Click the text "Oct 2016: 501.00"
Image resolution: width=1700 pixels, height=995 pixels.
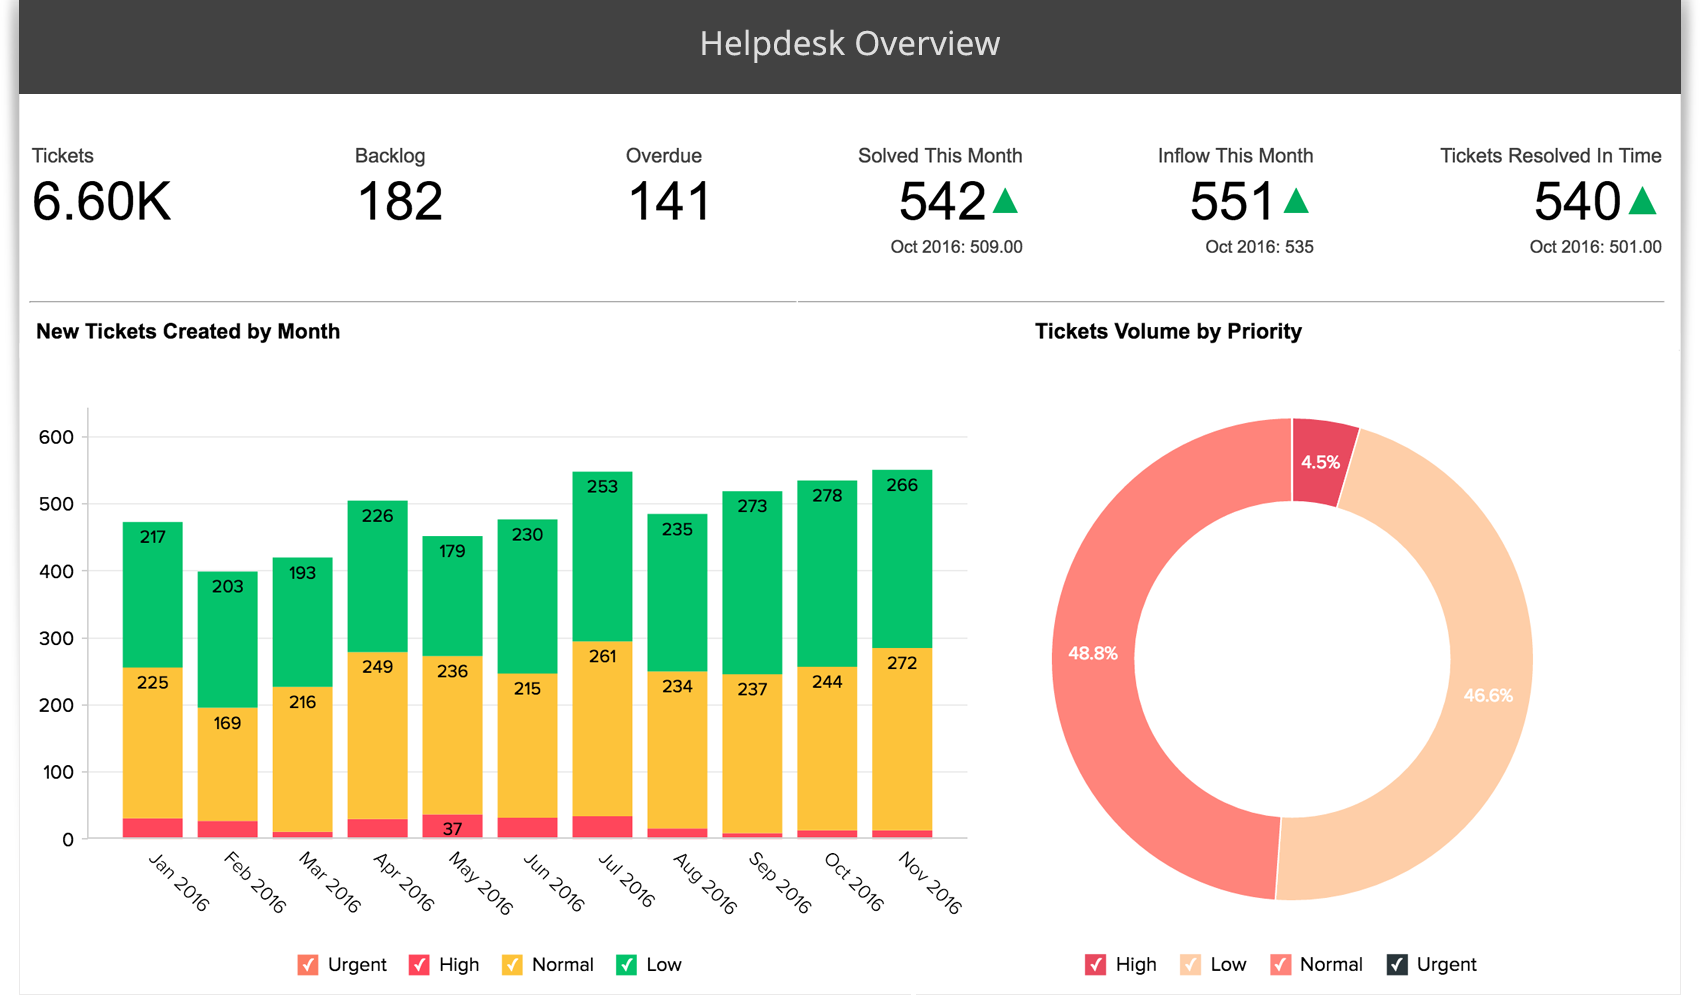pos(1595,247)
